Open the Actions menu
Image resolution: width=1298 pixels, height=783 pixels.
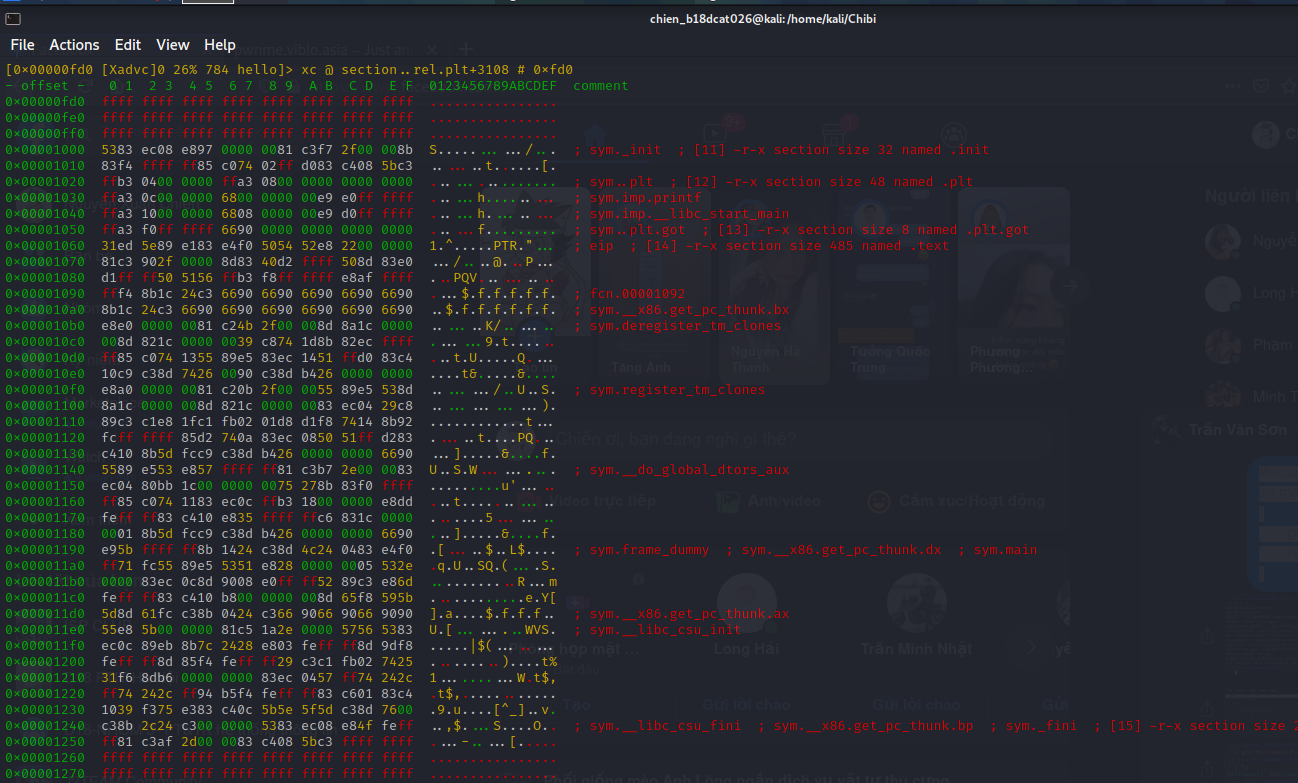click(x=74, y=45)
